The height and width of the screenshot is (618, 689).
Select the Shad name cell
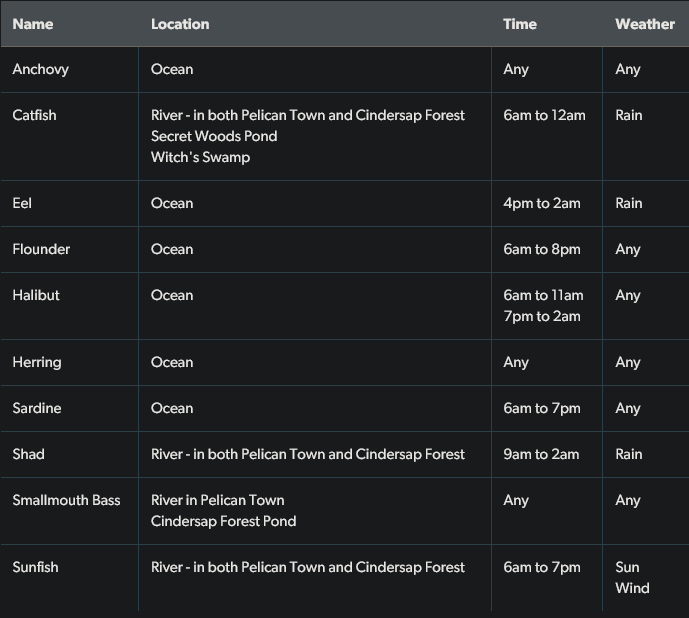coord(28,454)
